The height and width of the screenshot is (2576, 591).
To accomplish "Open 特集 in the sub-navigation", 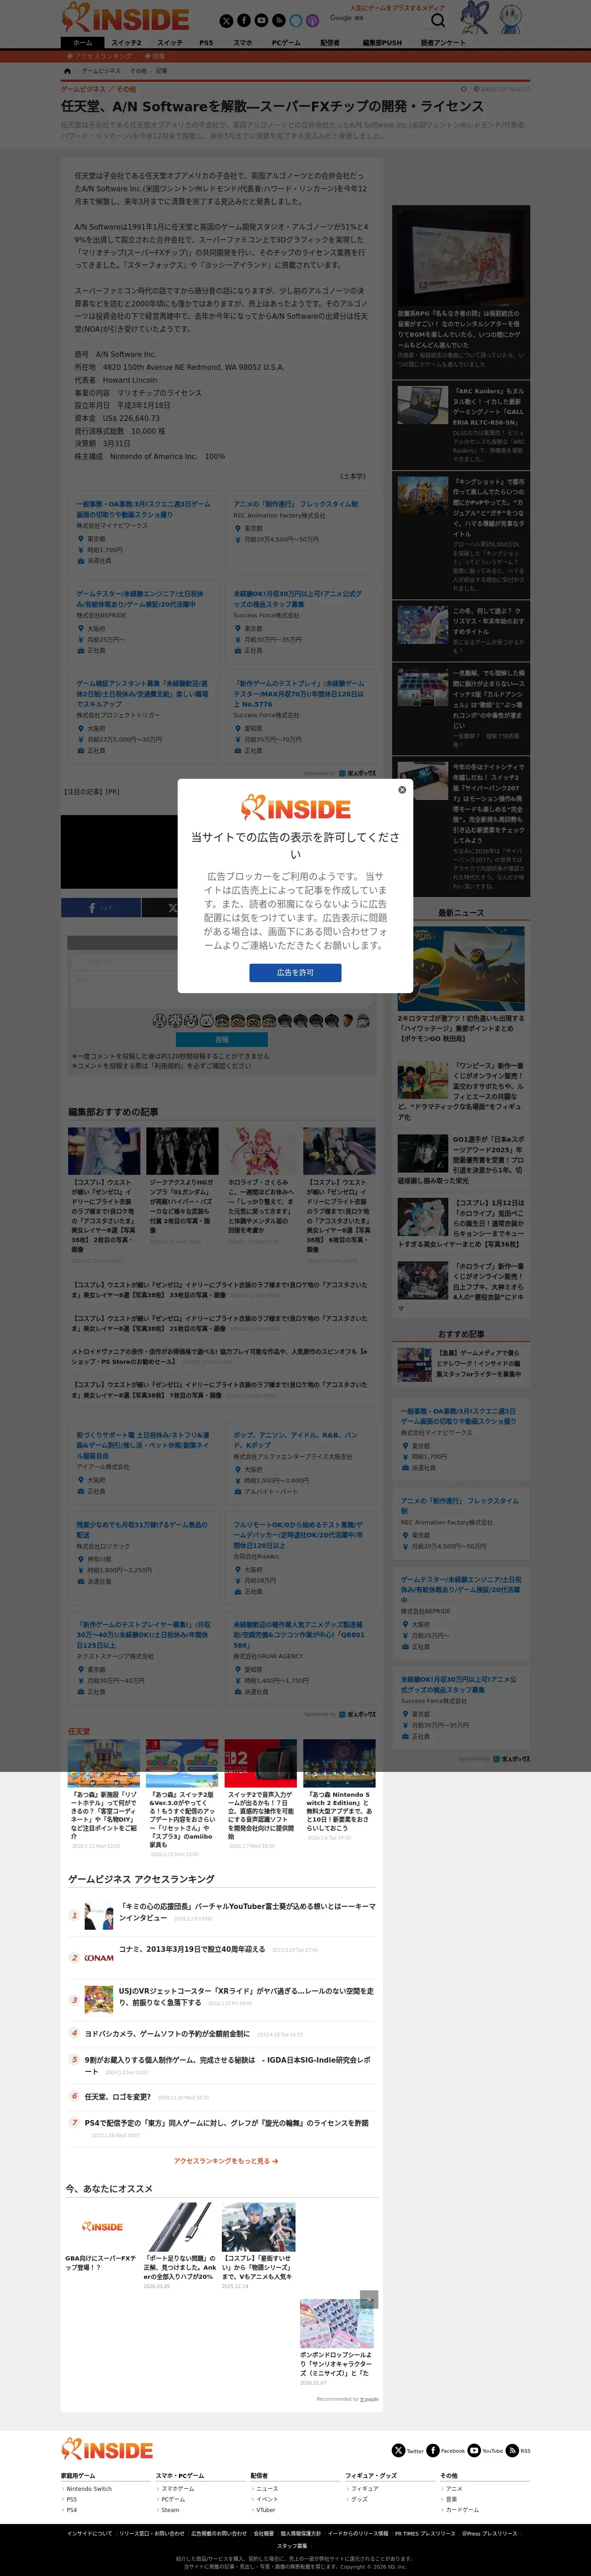I will (x=155, y=56).
